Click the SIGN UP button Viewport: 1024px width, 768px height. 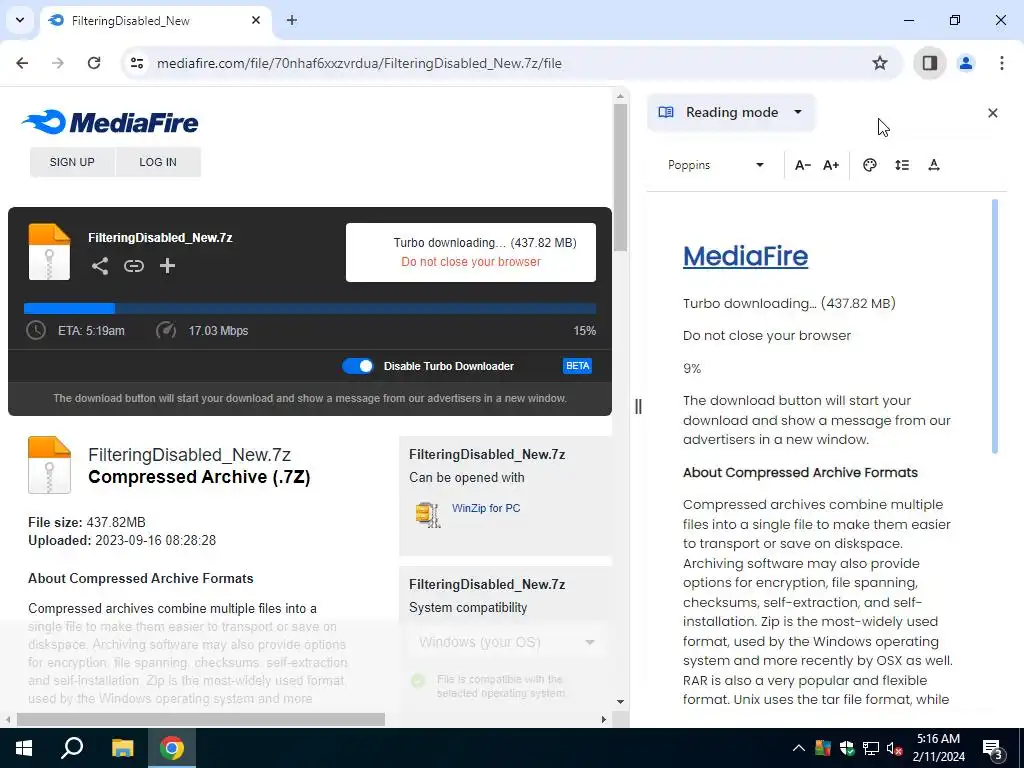72,162
